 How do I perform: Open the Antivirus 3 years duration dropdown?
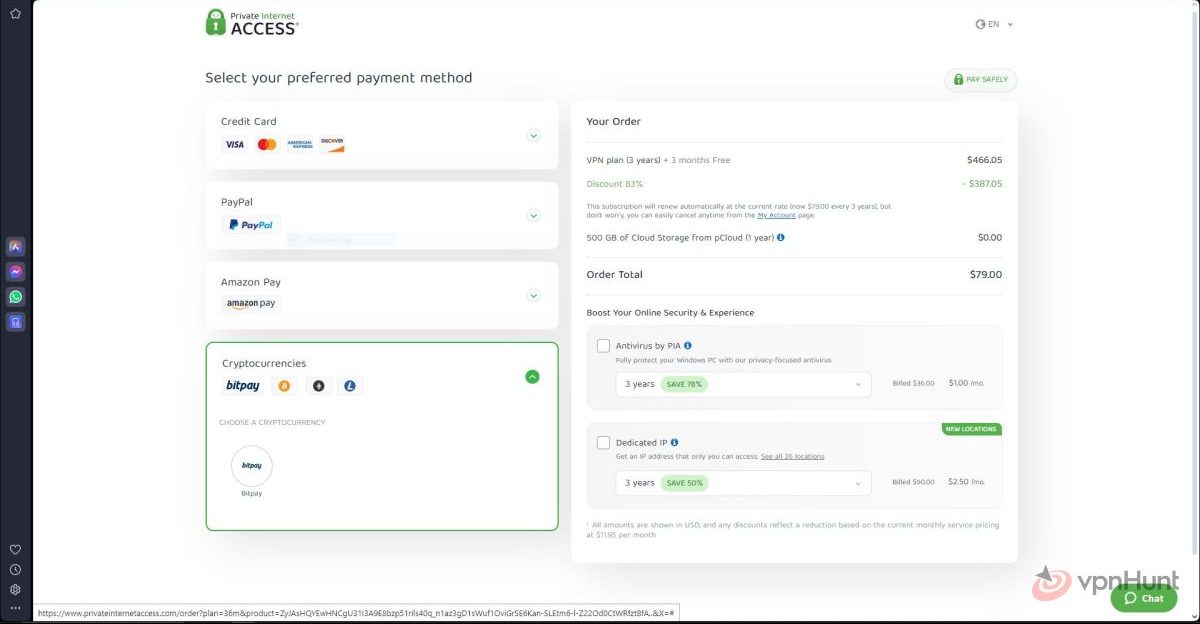click(x=743, y=384)
